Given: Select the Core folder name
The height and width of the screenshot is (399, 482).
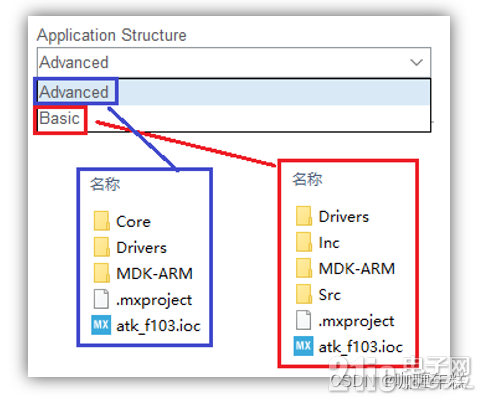Looking at the screenshot, I should (133, 222).
